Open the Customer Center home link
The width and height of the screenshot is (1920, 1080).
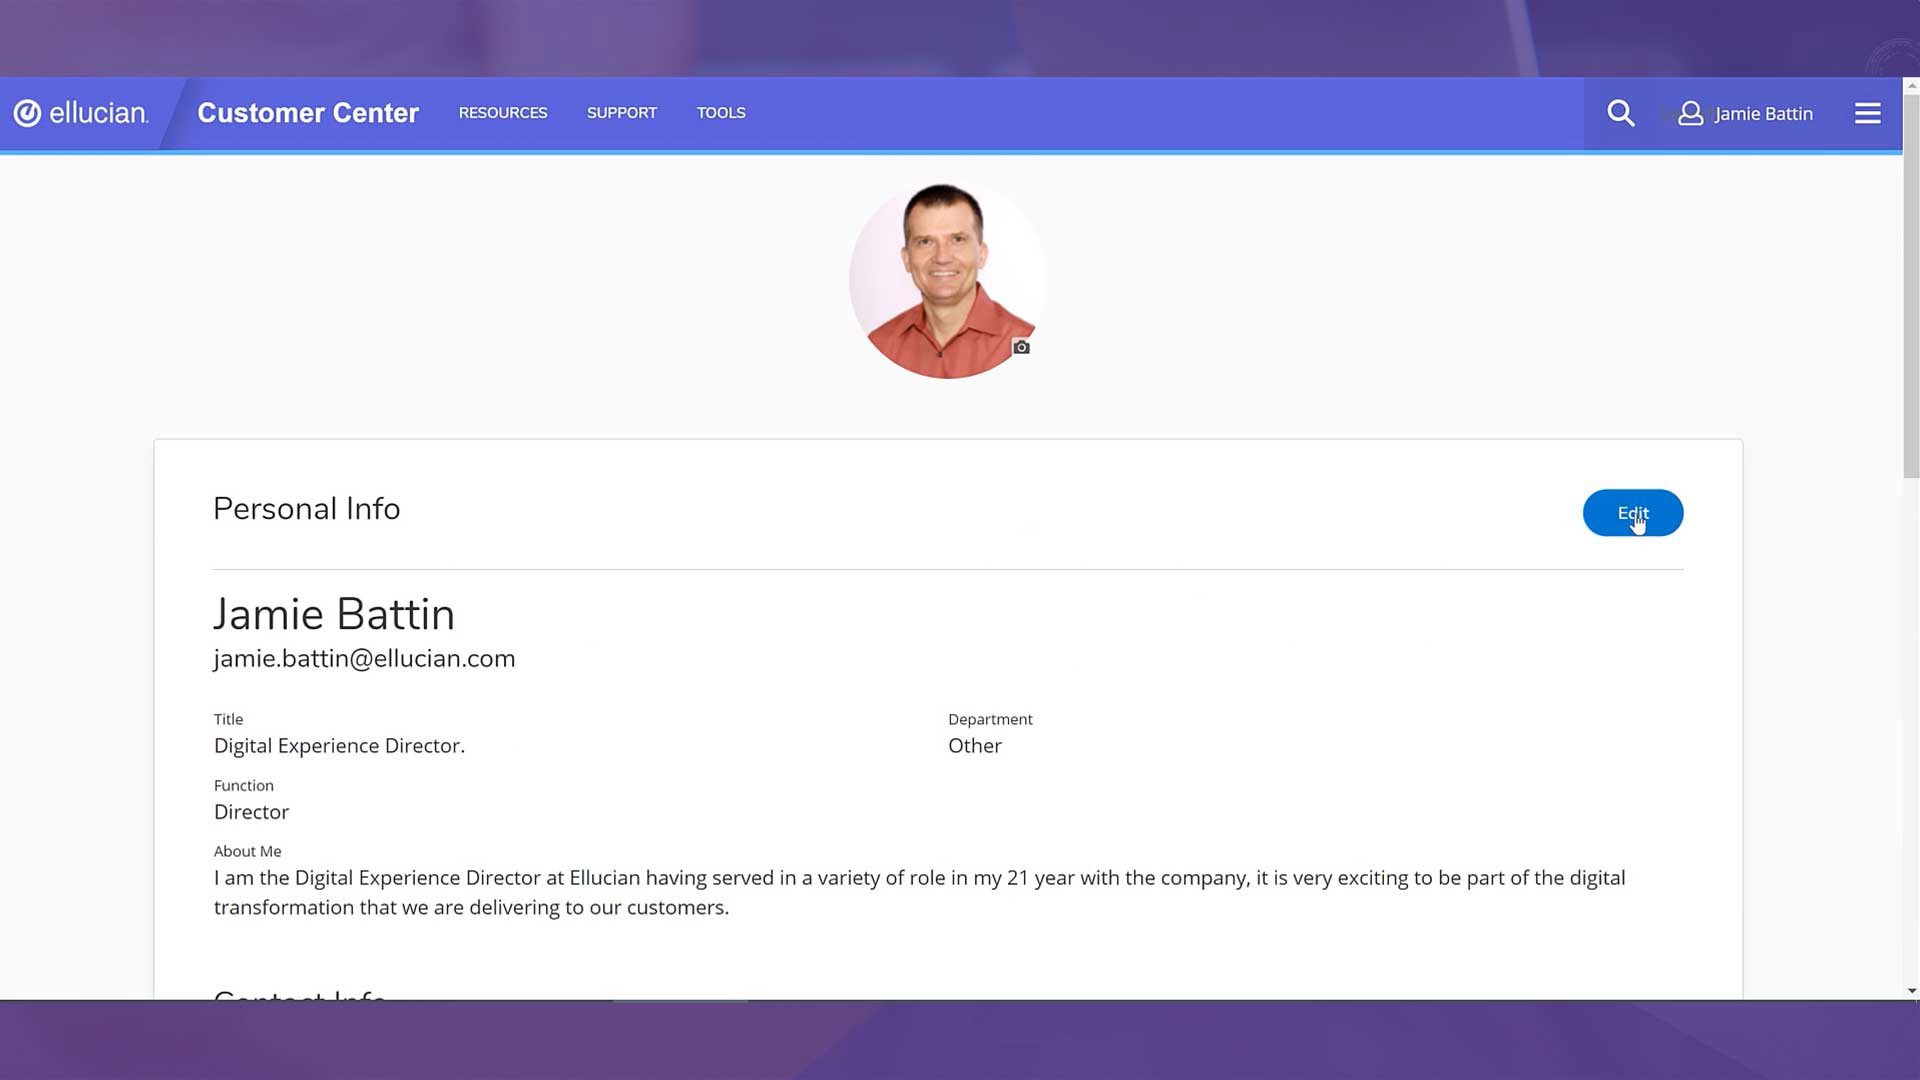click(308, 113)
